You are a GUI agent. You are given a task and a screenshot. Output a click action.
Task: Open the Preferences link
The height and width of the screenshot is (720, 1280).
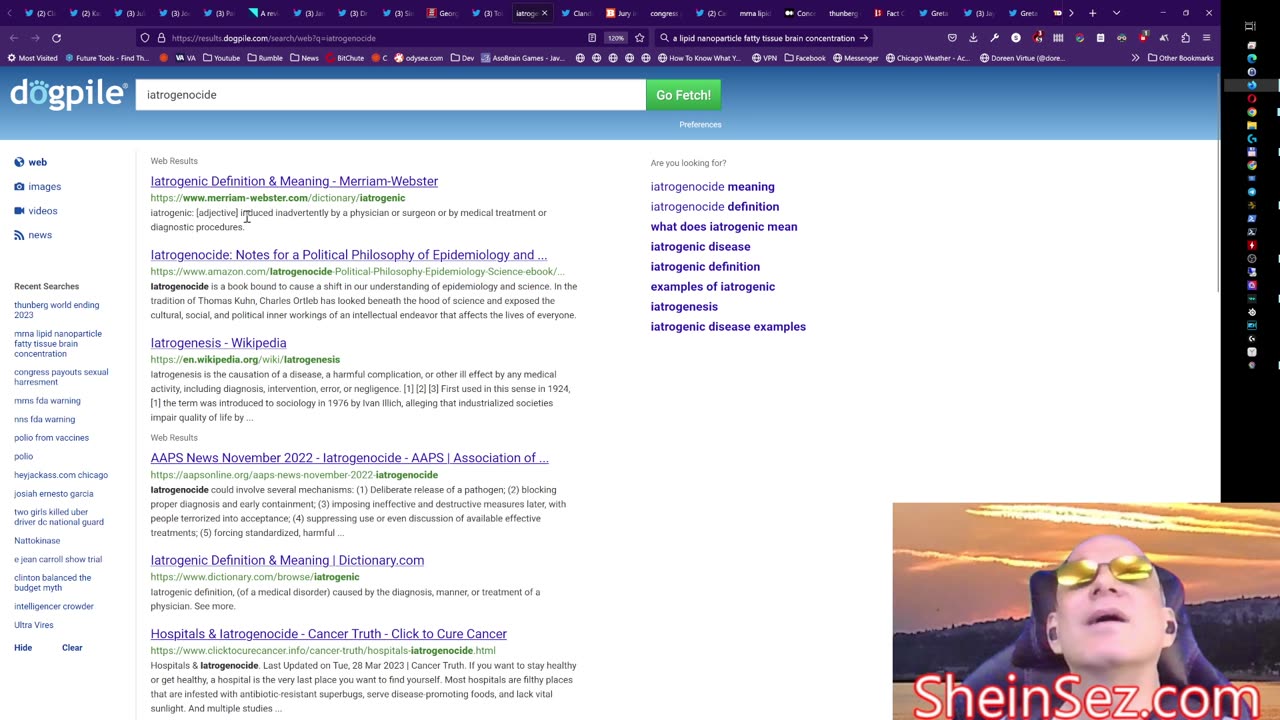pos(700,125)
